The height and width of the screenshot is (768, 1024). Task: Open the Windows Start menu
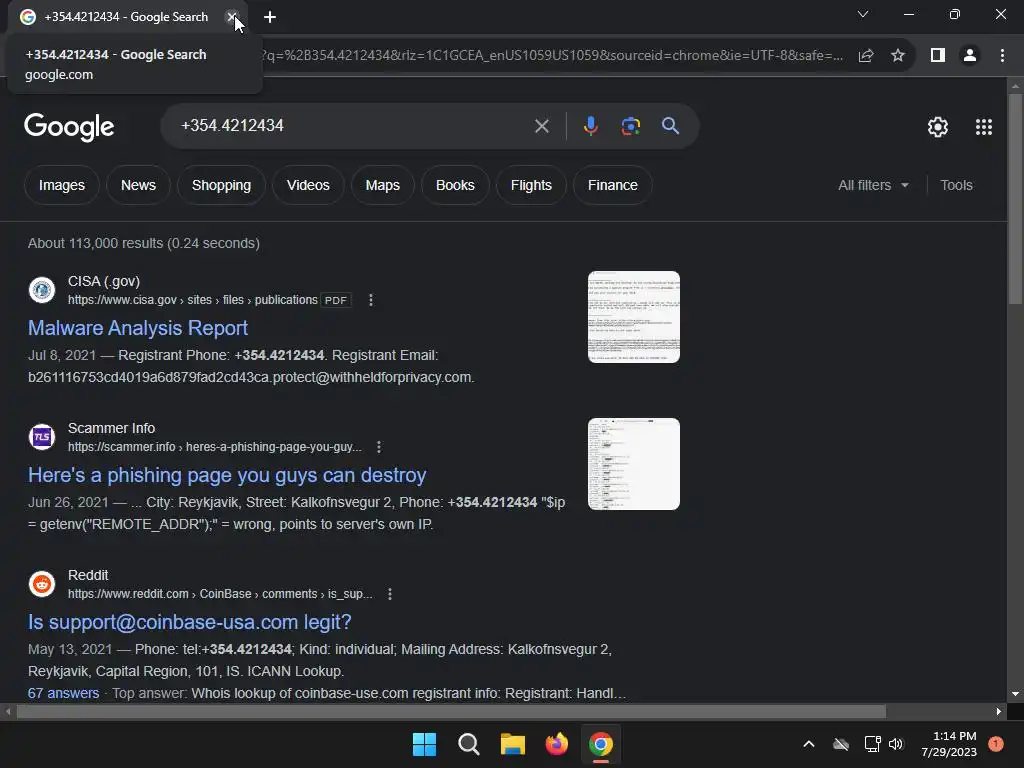point(424,744)
